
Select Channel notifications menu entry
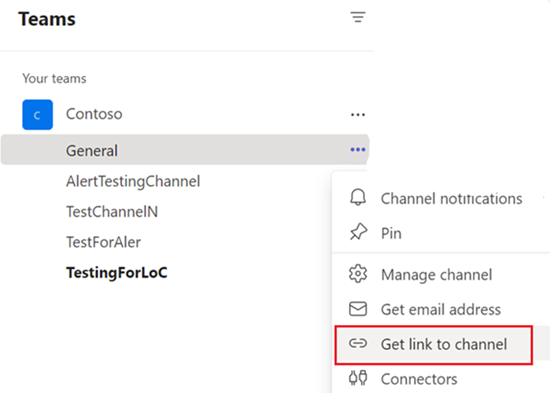pos(441,198)
